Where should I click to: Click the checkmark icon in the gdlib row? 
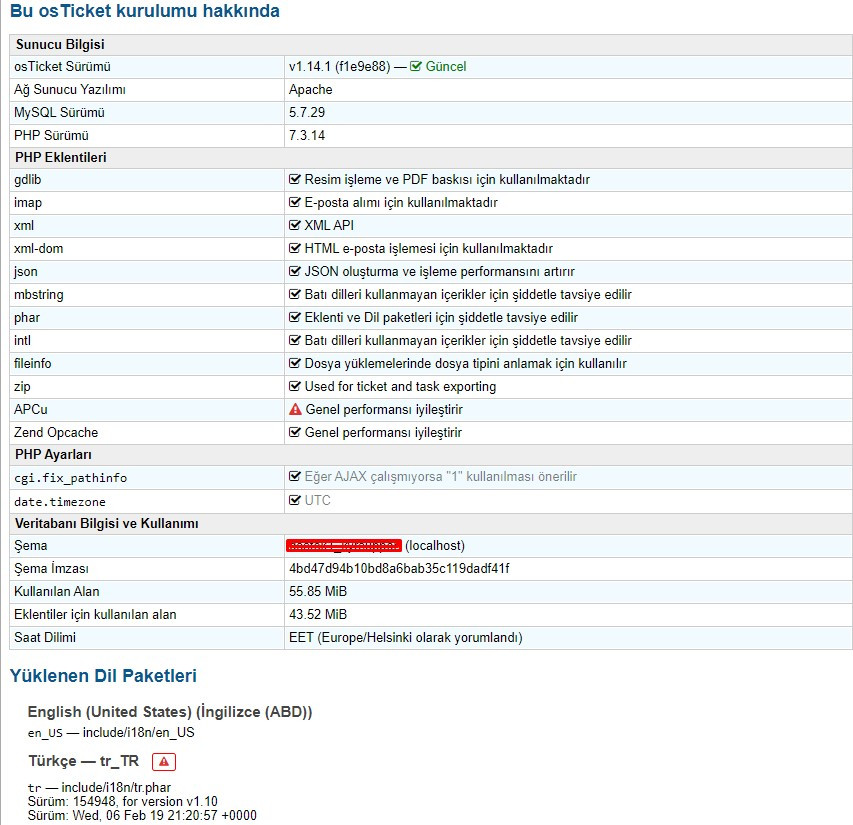[295, 180]
